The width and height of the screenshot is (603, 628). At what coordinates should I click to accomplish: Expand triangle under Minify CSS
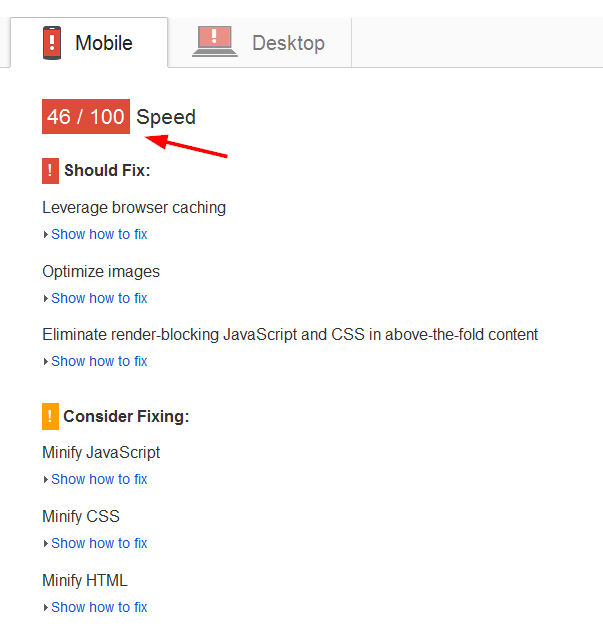click(46, 544)
